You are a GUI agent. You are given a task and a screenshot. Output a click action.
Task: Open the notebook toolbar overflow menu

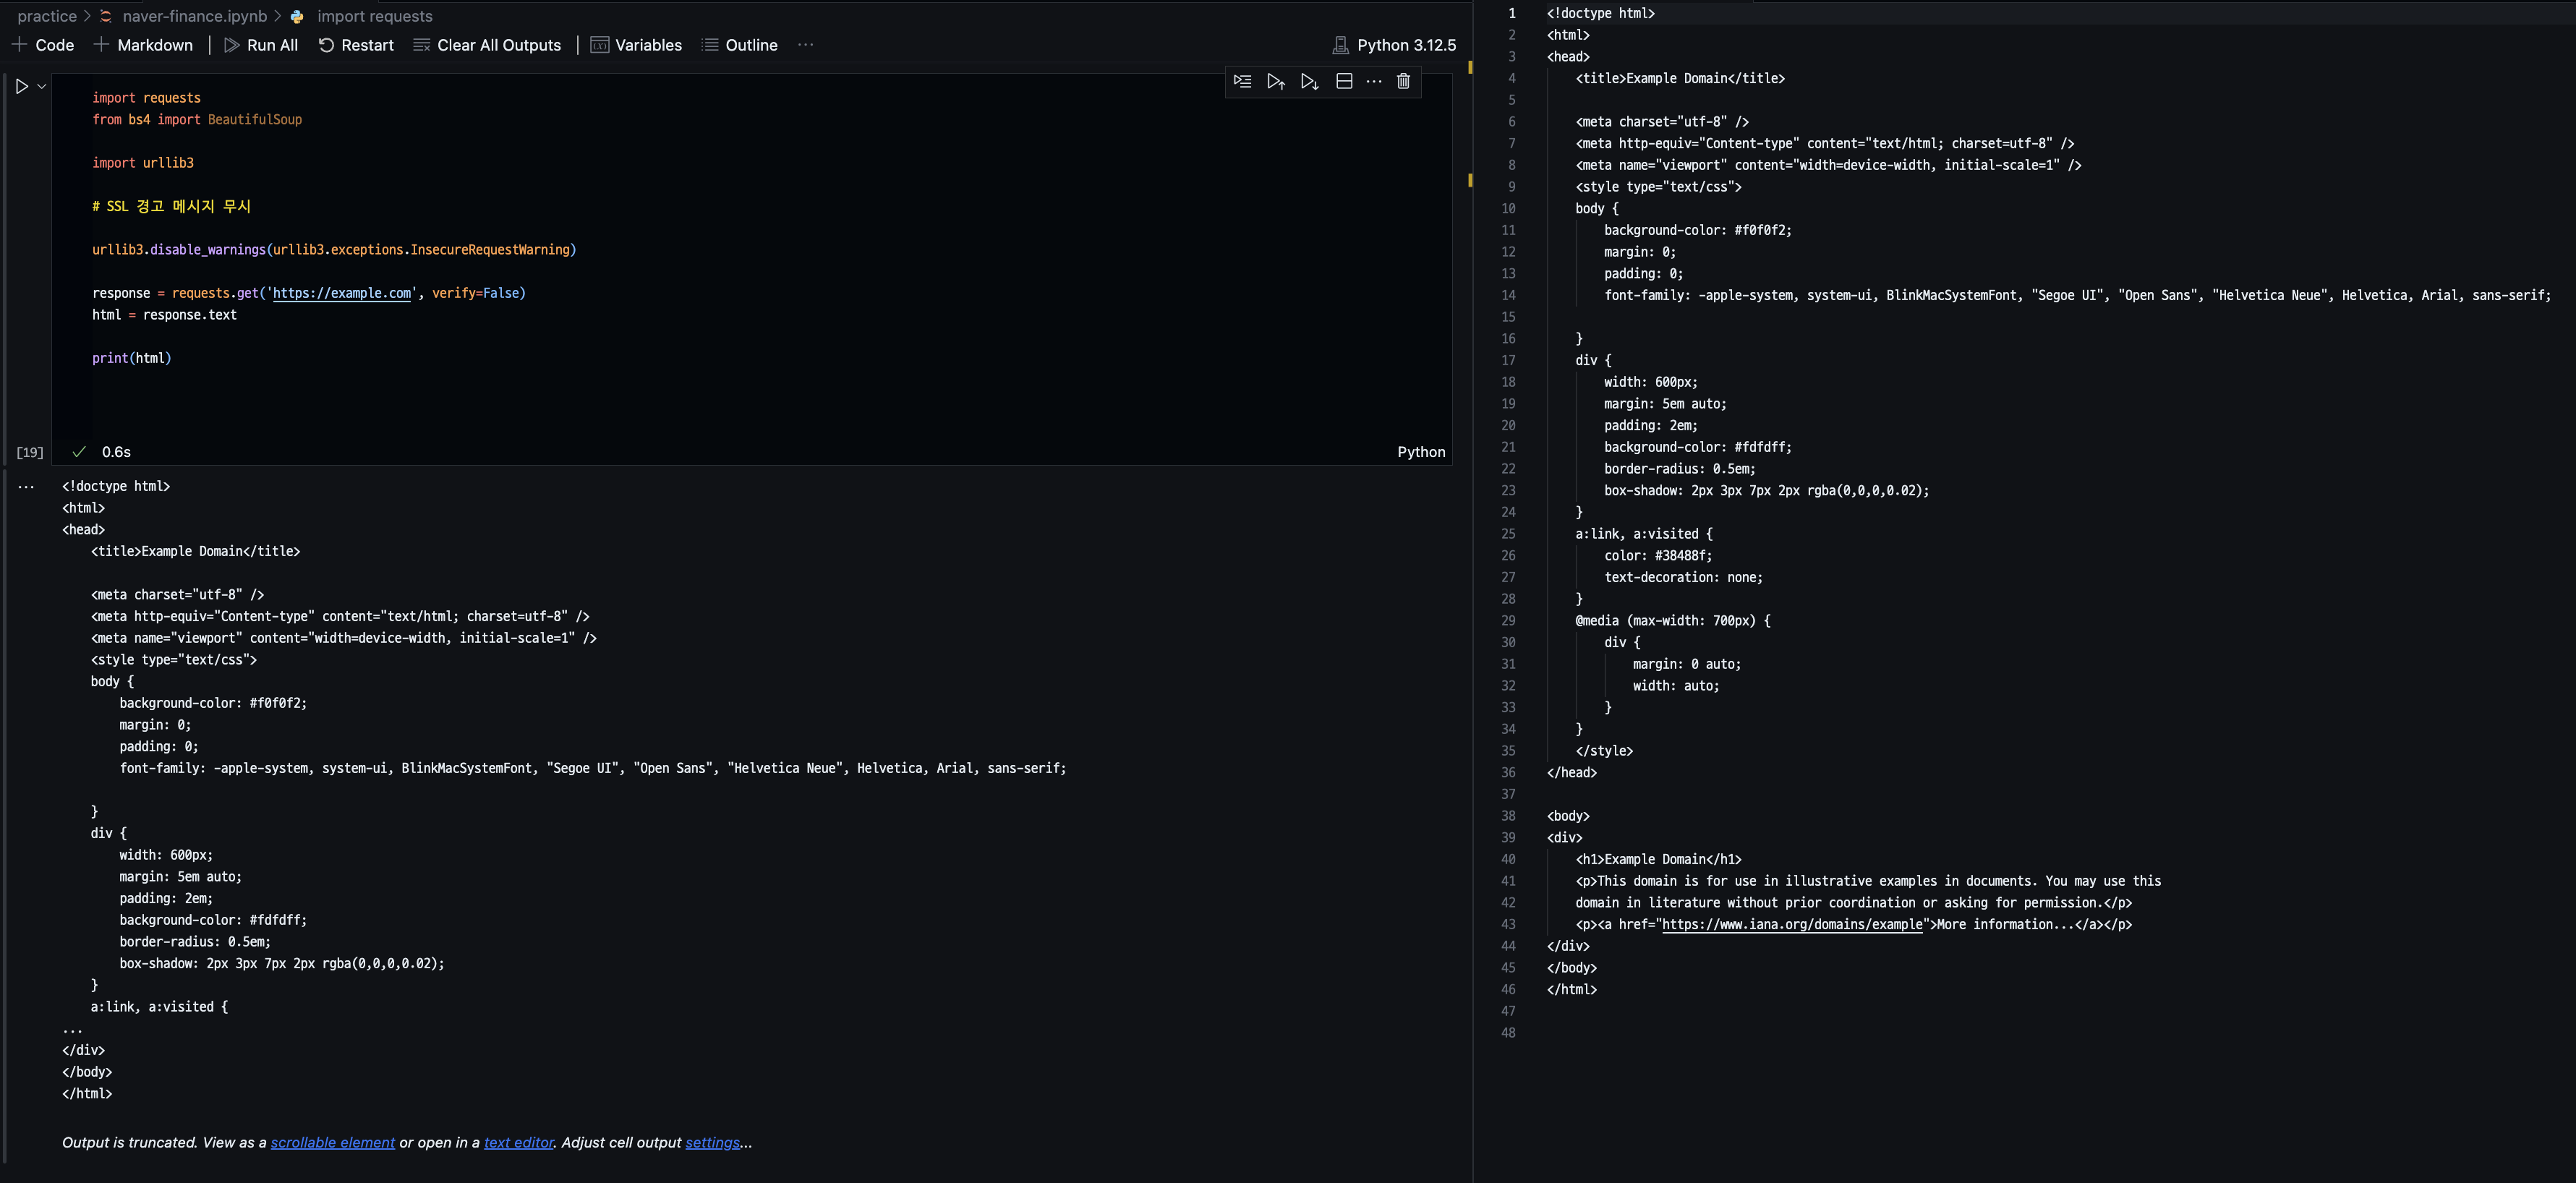point(806,45)
